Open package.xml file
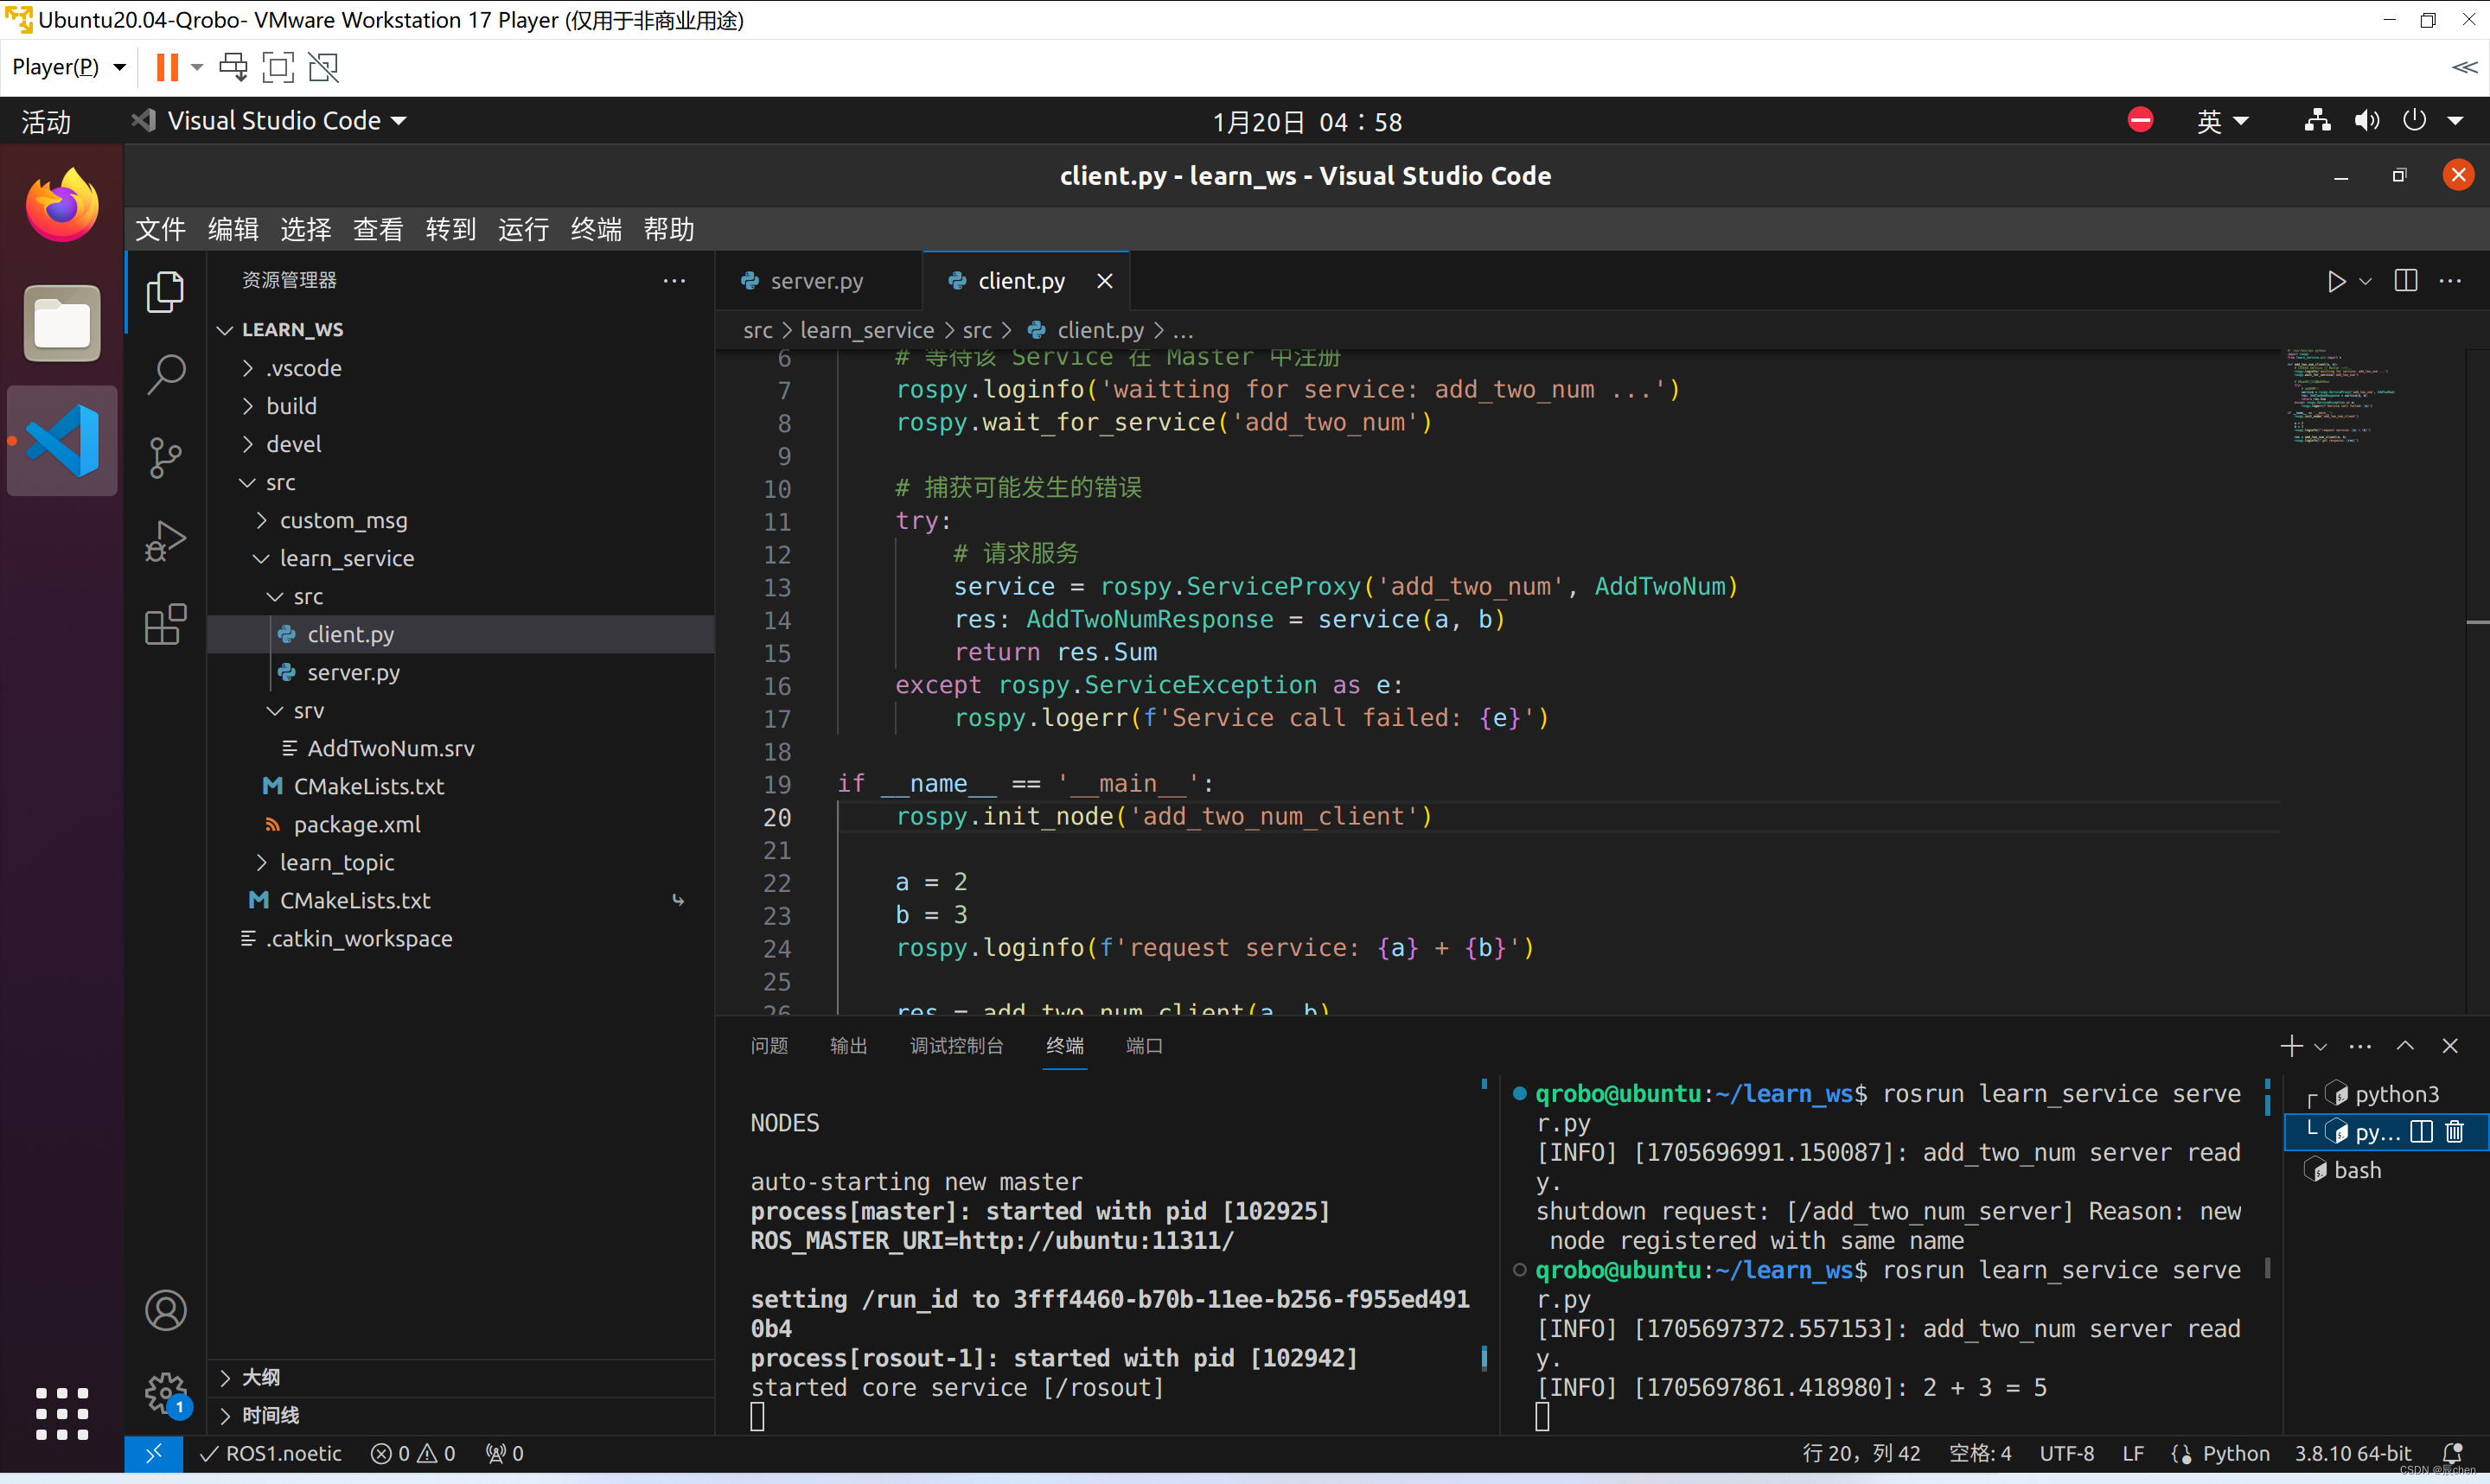This screenshot has height=1484, width=2490. pyautogui.click(x=357, y=824)
